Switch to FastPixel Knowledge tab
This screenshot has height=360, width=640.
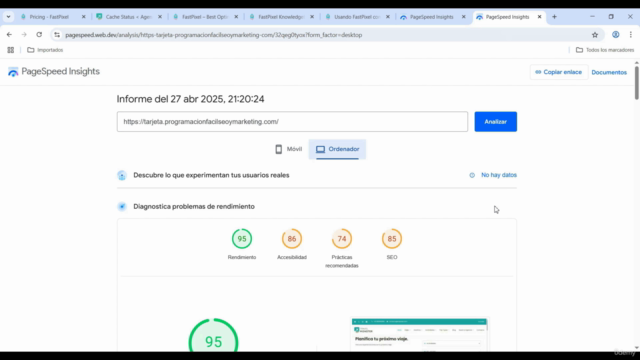point(281,17)
